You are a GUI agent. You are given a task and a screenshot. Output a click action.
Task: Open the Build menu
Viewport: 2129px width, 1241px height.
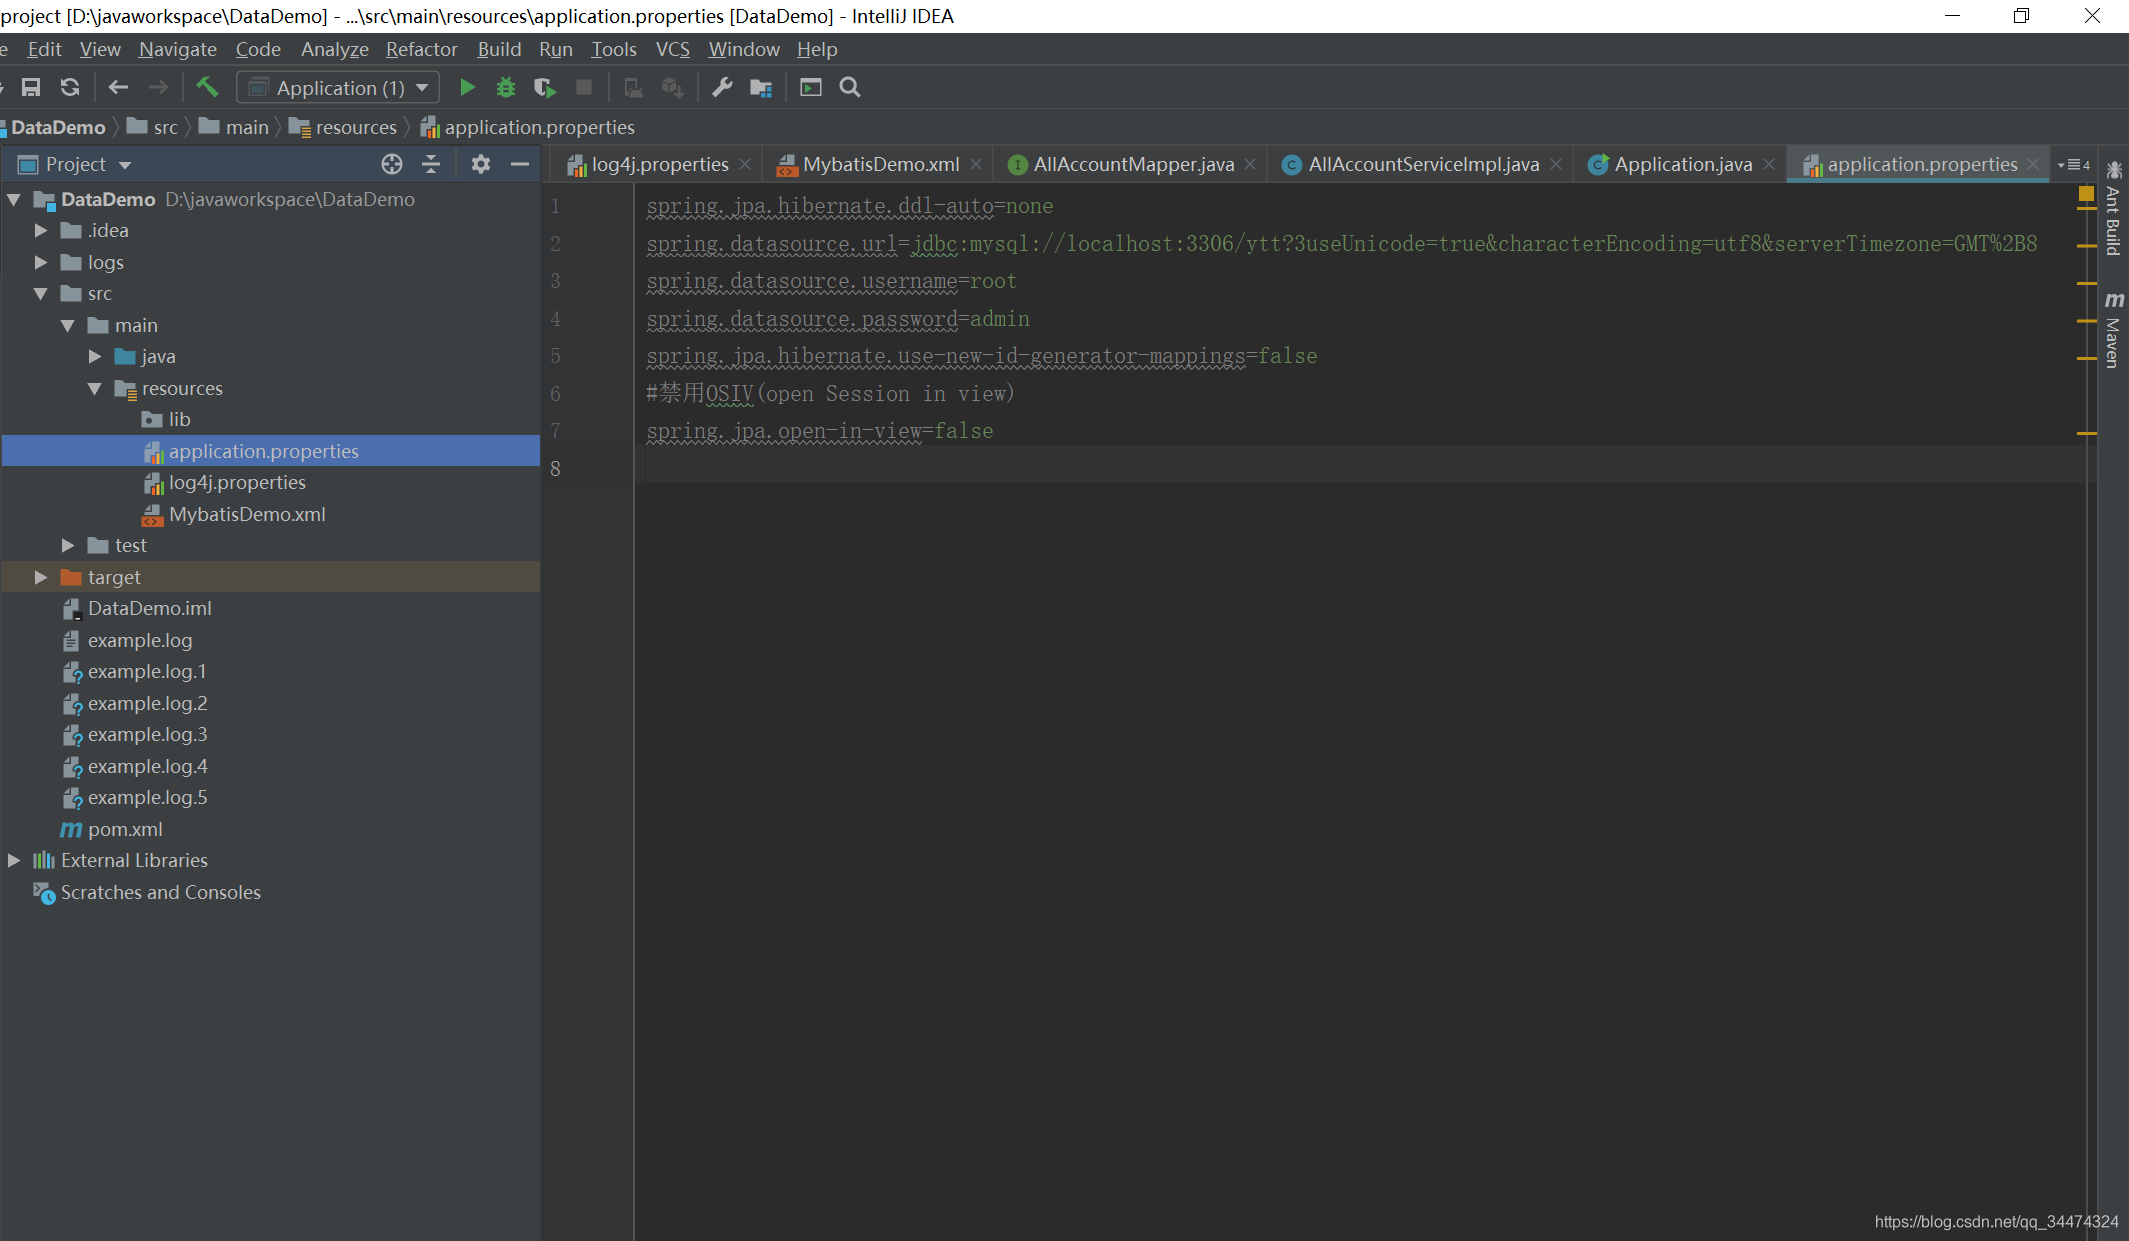pyautogui.click(x=499, y=50)
